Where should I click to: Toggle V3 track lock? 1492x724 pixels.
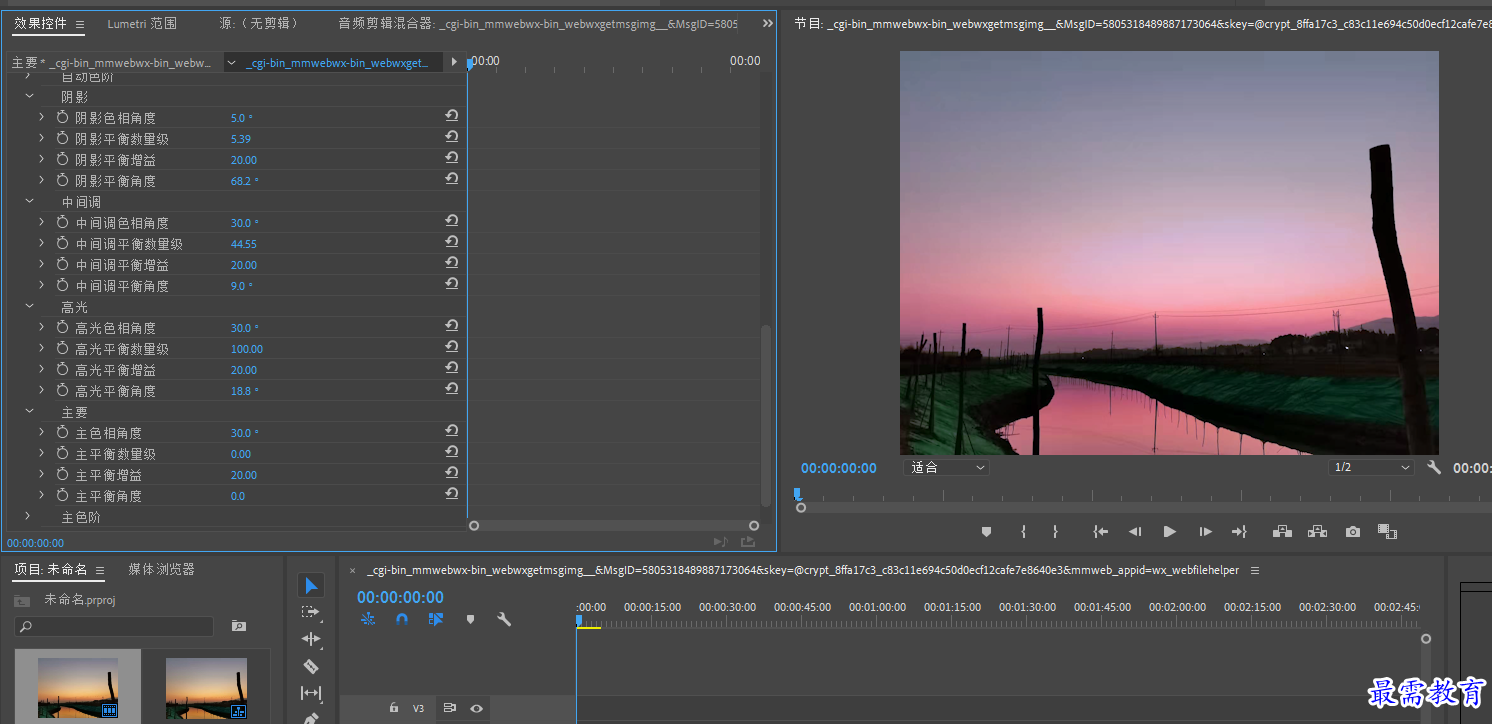tap(394, 708)
